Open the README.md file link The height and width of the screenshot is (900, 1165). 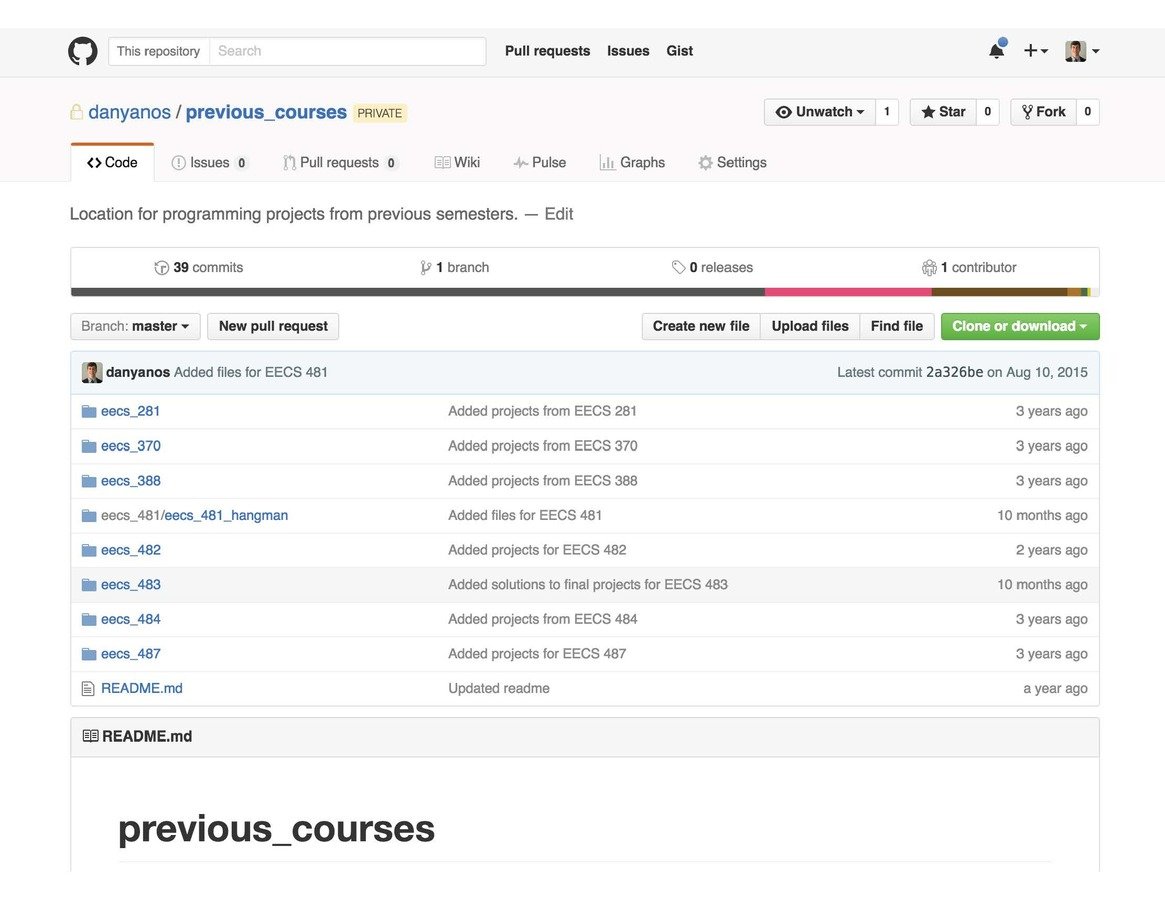click(142, 689)
